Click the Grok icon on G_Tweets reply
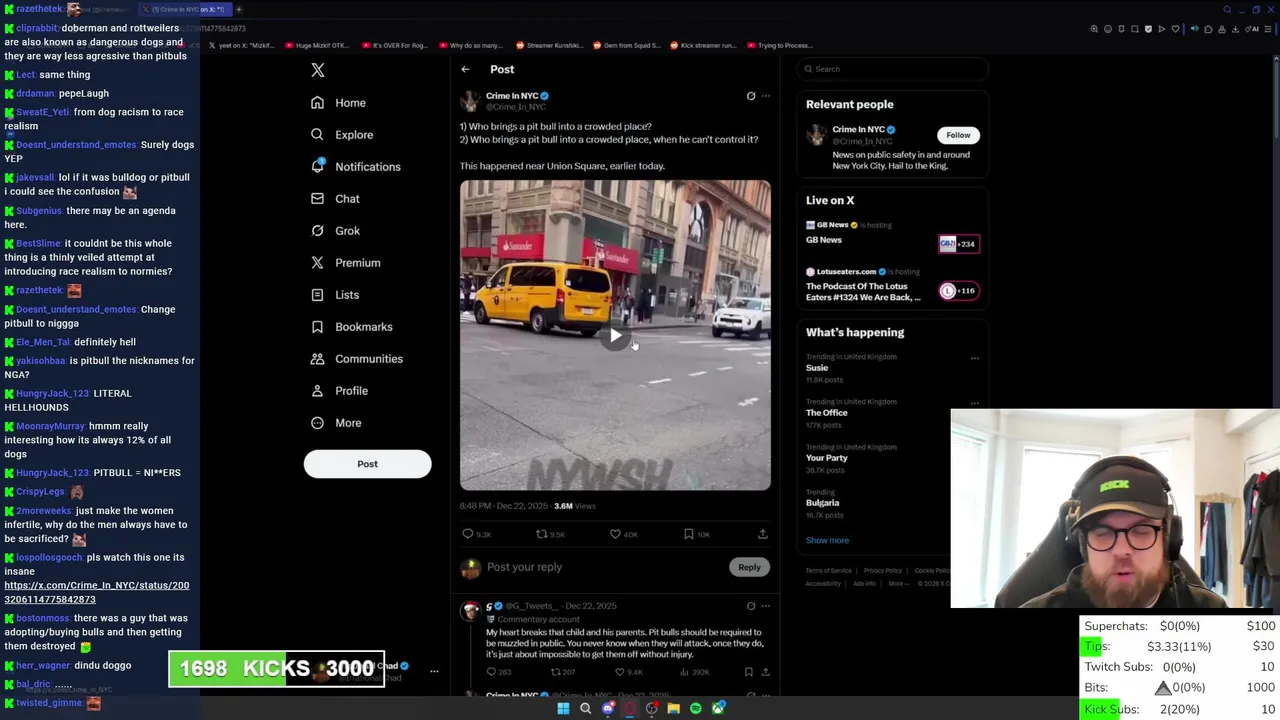 [751, 606]
